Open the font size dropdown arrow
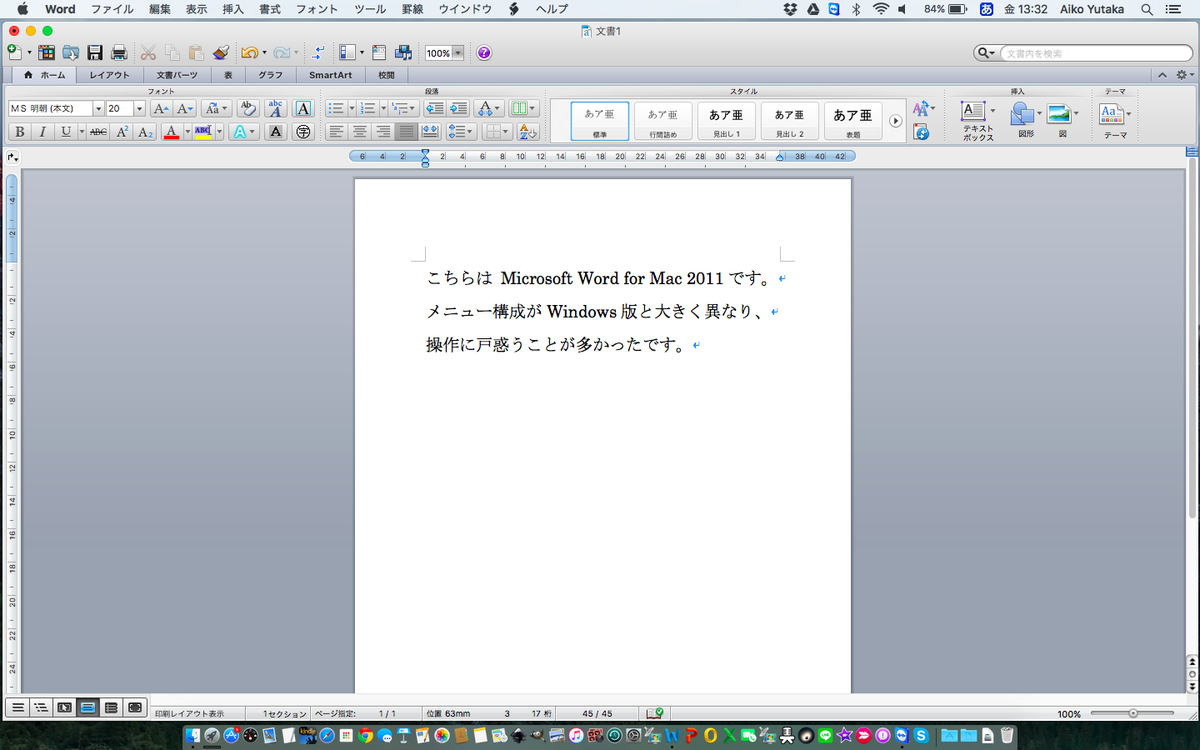 (x=139, y=108)
